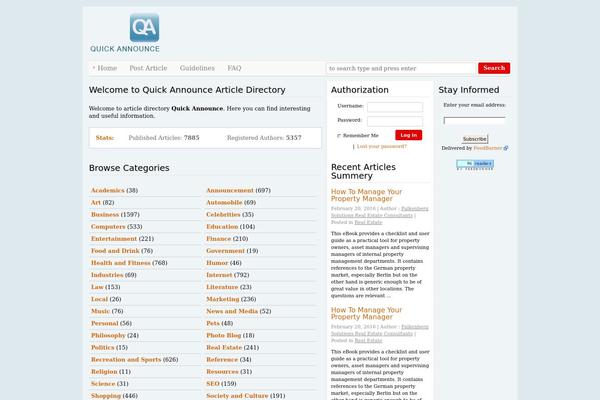
Task: Browse the News and Media category
Action: (x=232, y=311)
